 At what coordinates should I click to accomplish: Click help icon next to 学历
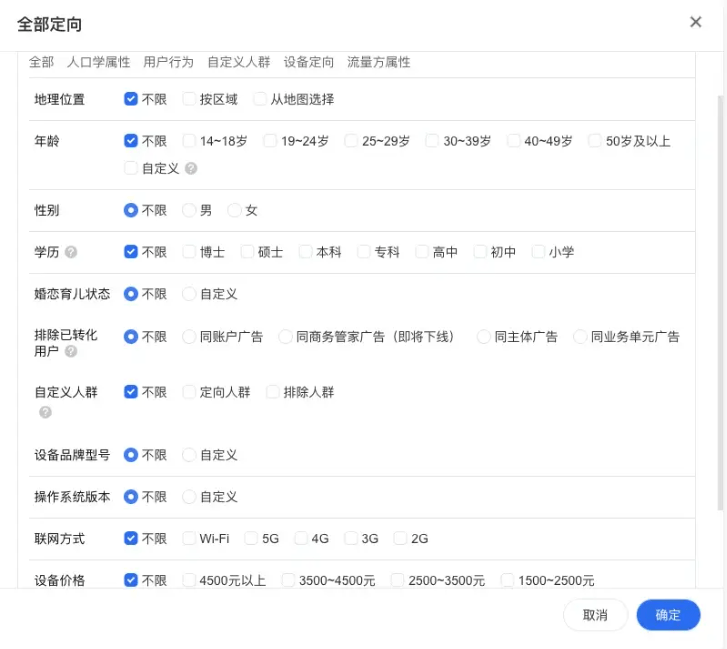tap(71, 252)
